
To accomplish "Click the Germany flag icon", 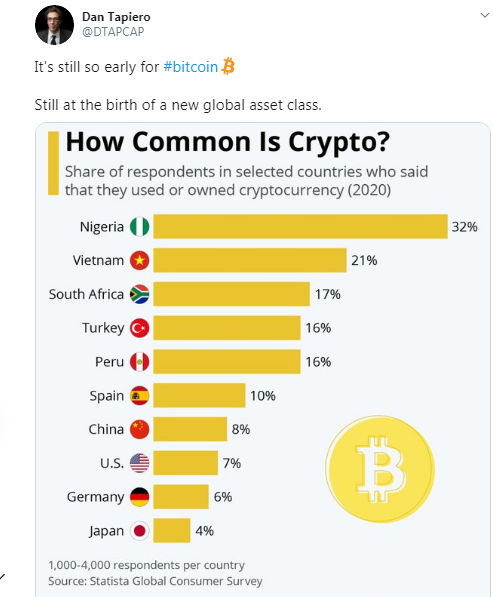I will (139, 497).
